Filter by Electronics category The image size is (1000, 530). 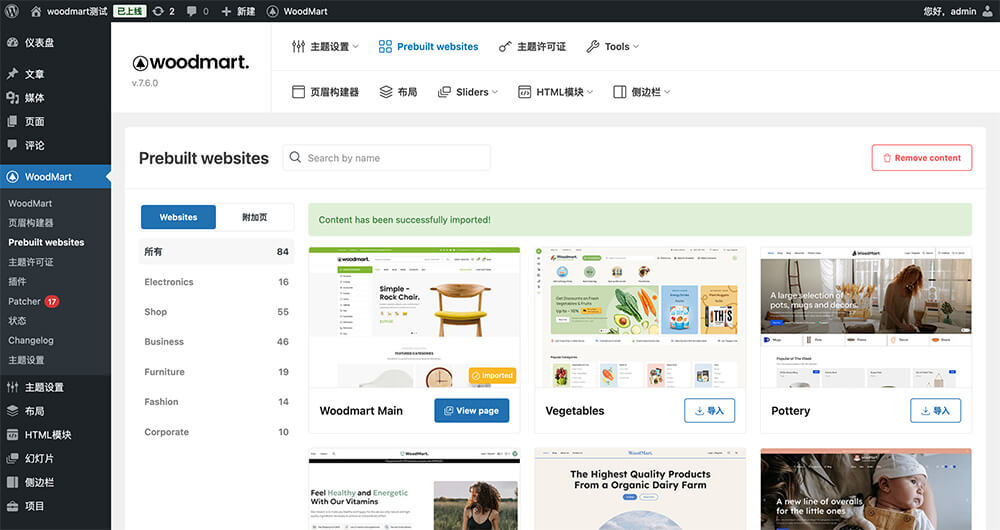point(216,282)
